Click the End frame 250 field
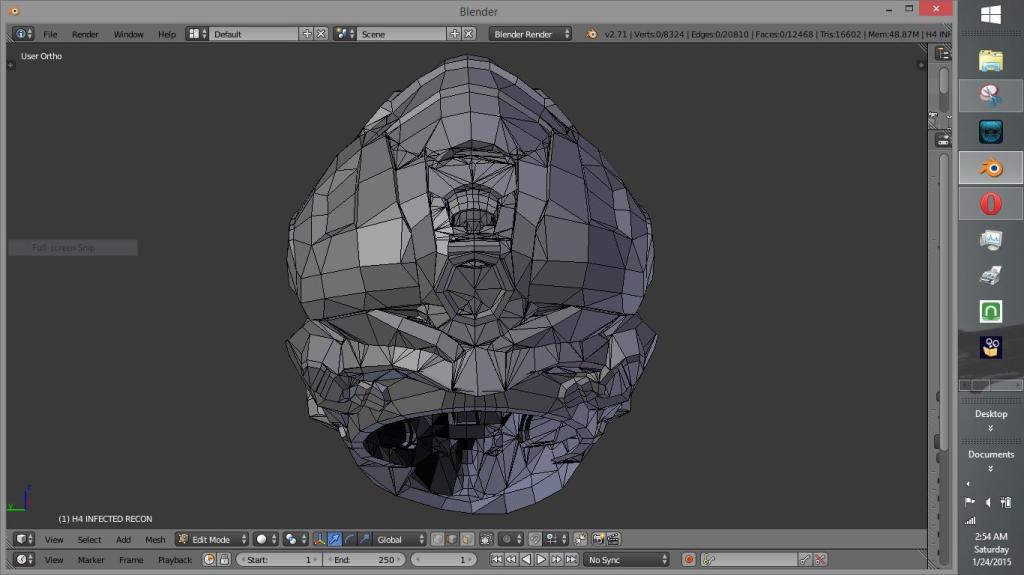 tap(365, 559)
